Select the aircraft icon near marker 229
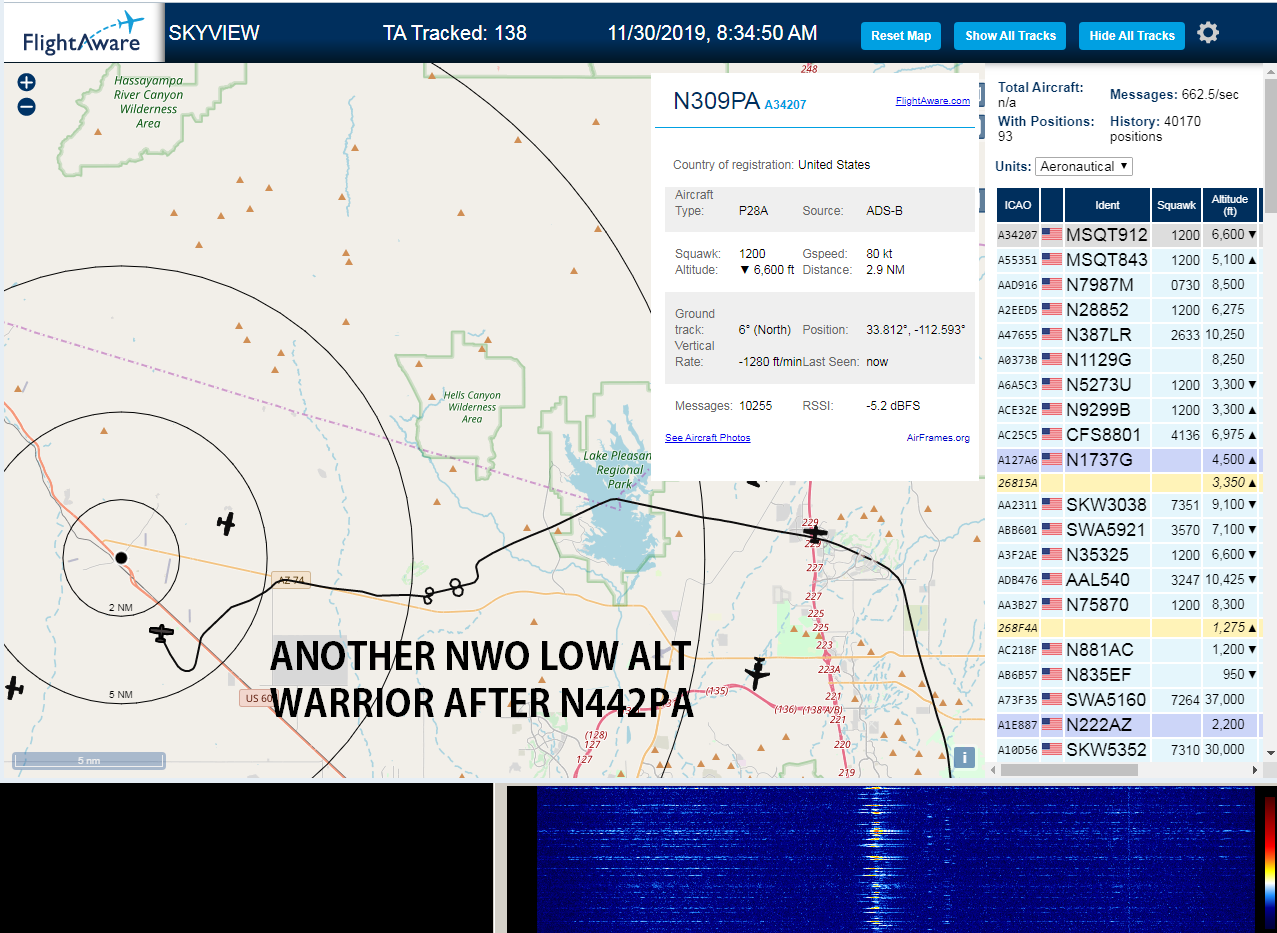Screen dimensions: 1277x933 [816, 534]
